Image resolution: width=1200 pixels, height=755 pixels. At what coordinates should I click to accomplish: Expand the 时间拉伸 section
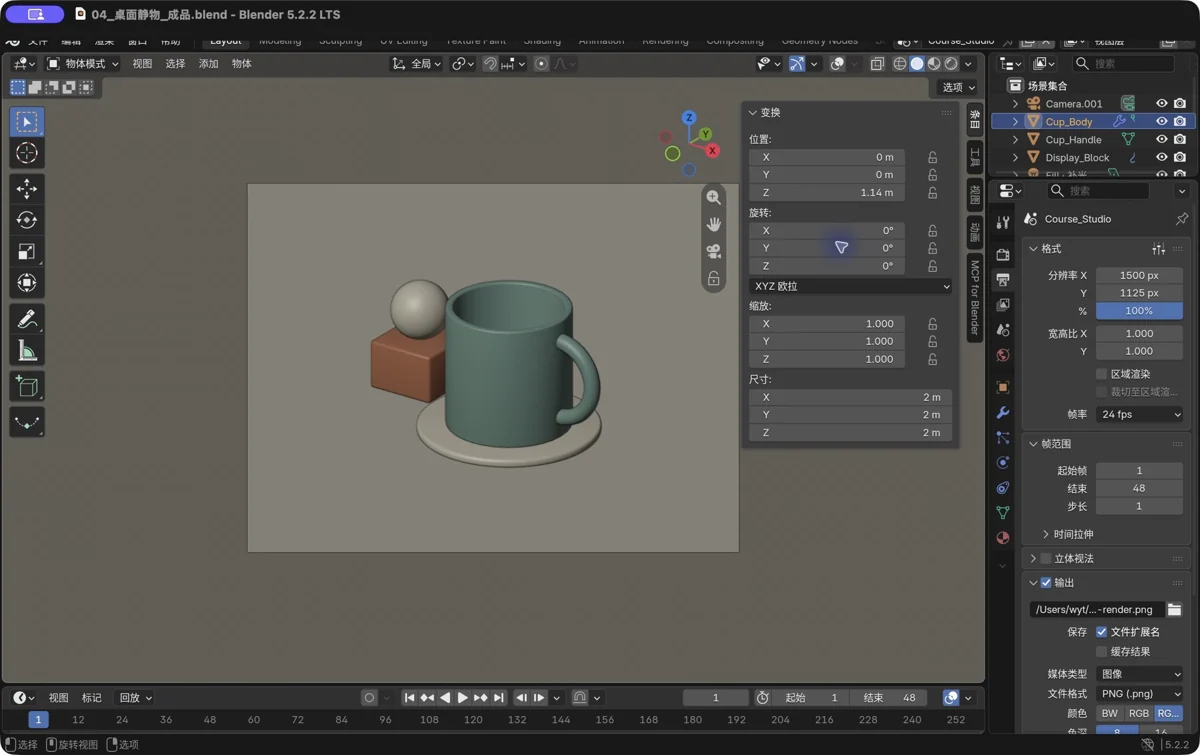click(1067, 534)
